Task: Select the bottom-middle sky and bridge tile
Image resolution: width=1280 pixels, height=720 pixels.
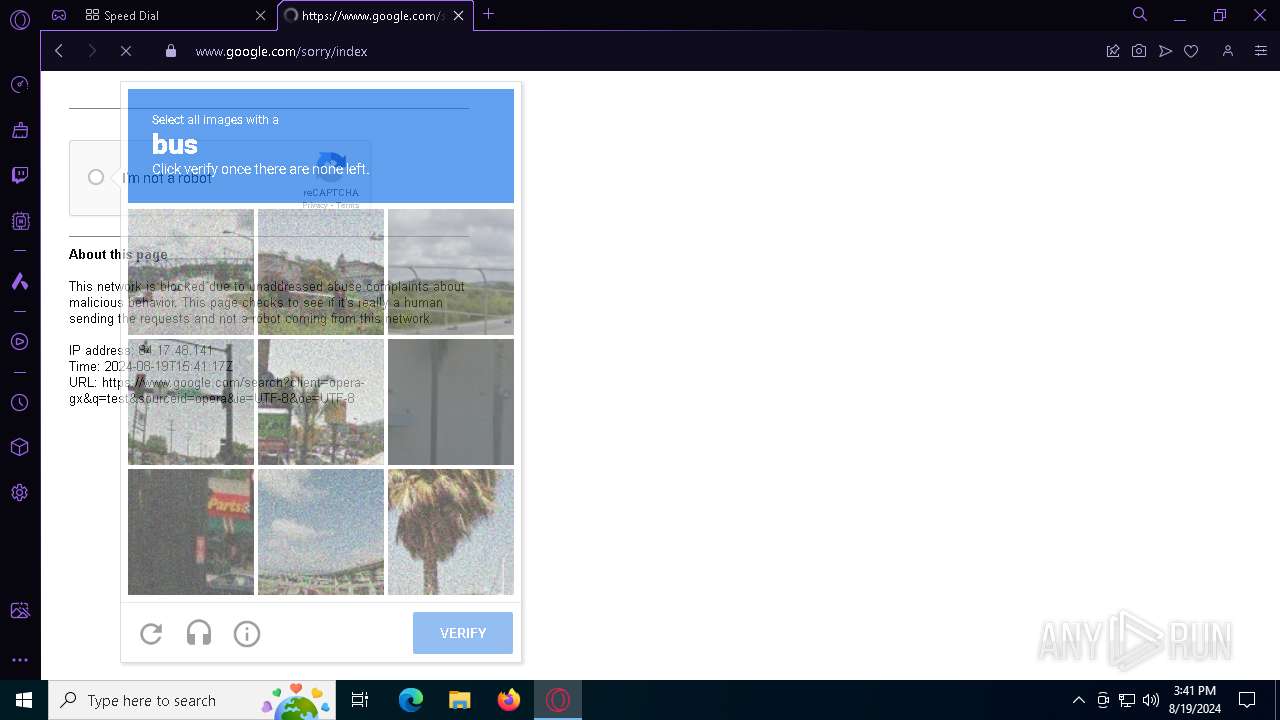Action: 321,532
